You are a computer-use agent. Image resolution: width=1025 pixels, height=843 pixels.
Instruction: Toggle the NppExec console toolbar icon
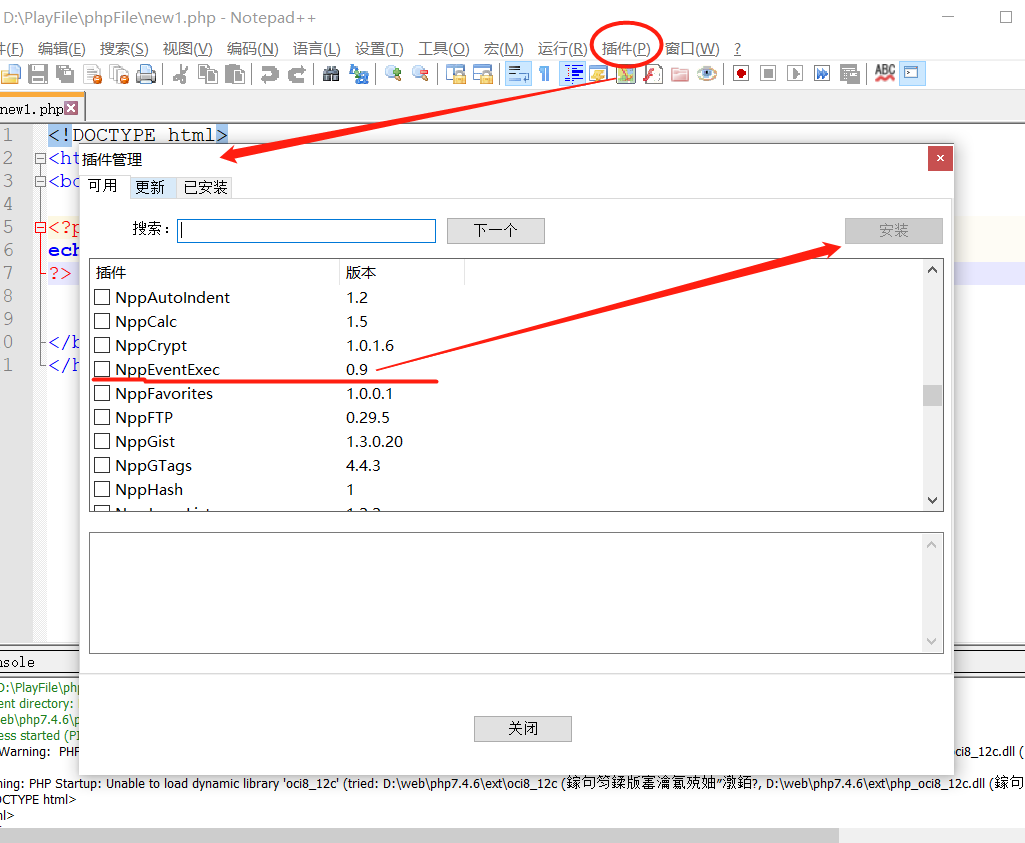point(911,73)
